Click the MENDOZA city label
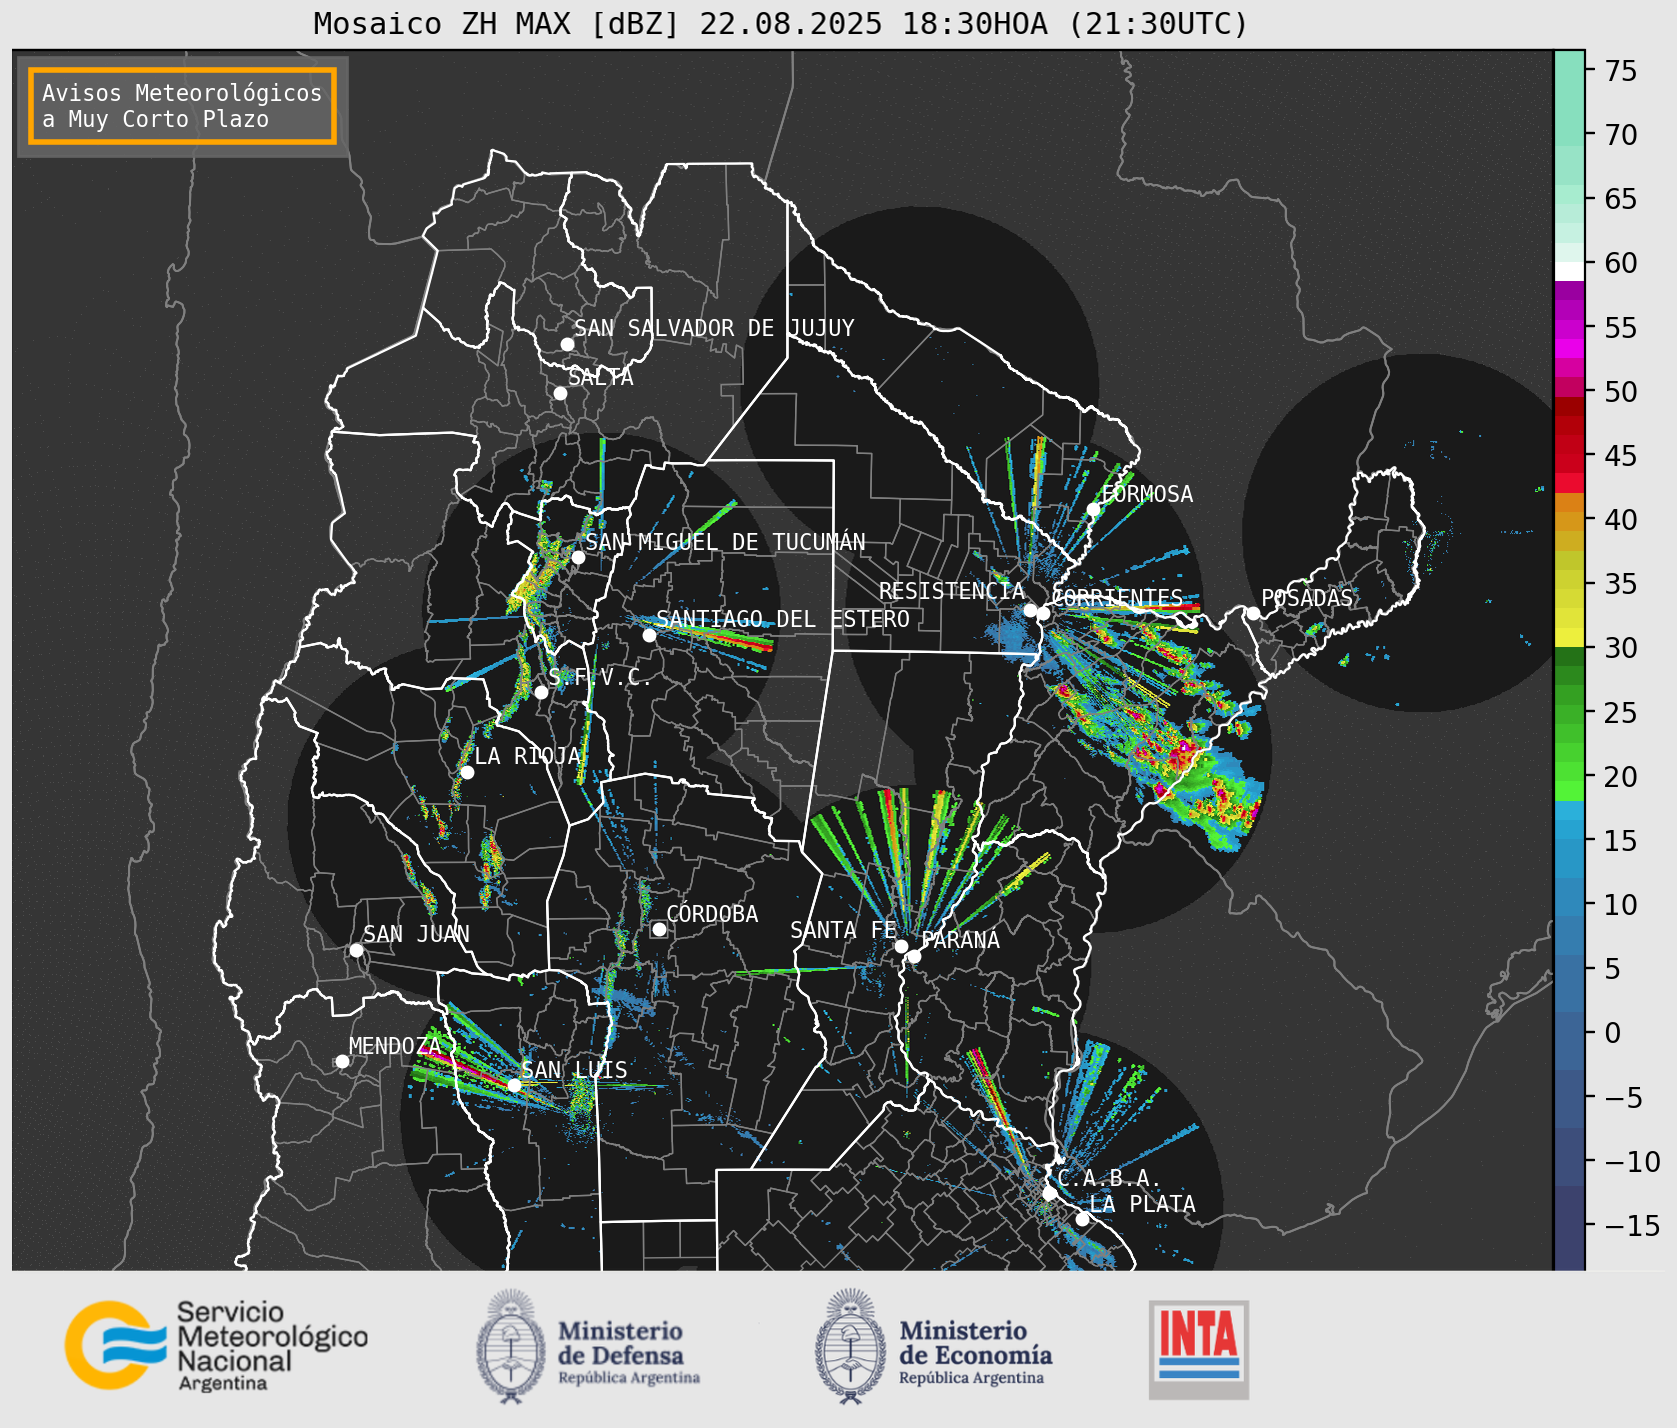The width and height of the screenshot is (1677, 1428). pyautogui.click(x=395, y=1046)
